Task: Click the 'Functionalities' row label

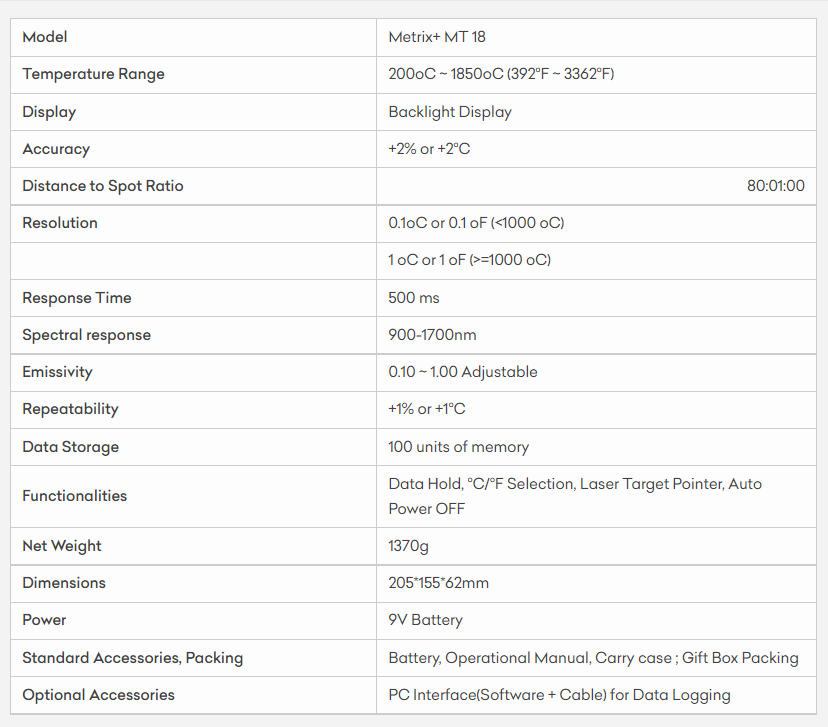Action: 75,496
